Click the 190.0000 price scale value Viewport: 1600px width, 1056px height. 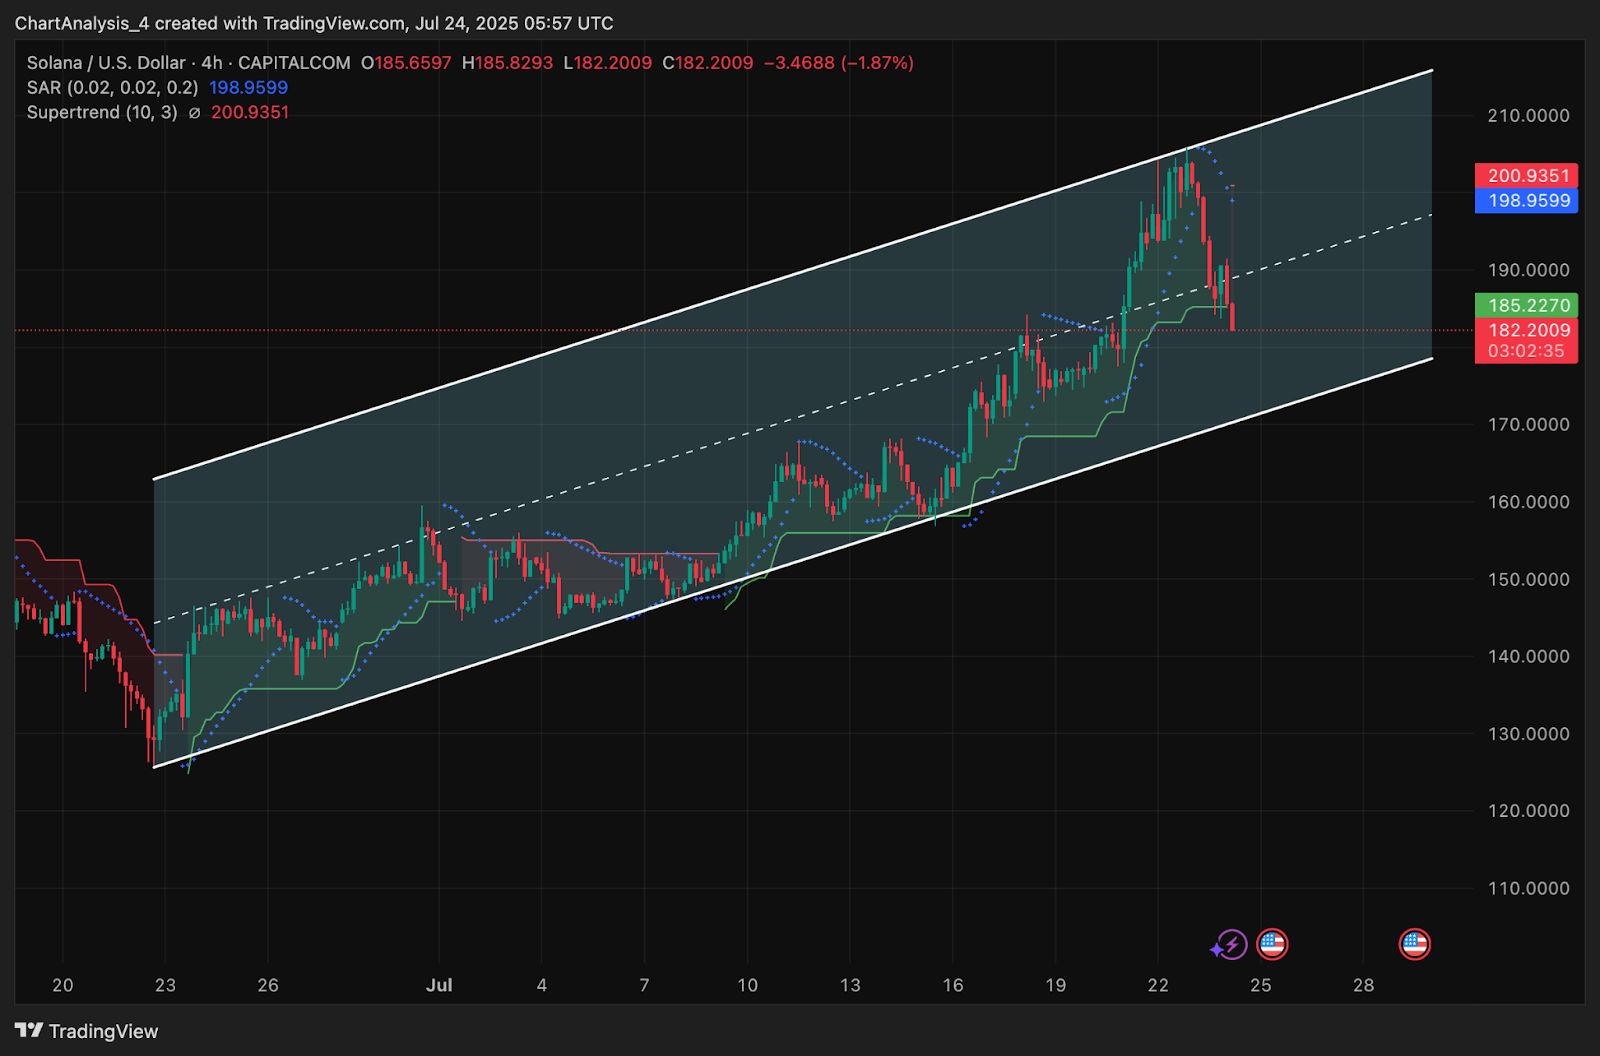[x=1528, y=270]
